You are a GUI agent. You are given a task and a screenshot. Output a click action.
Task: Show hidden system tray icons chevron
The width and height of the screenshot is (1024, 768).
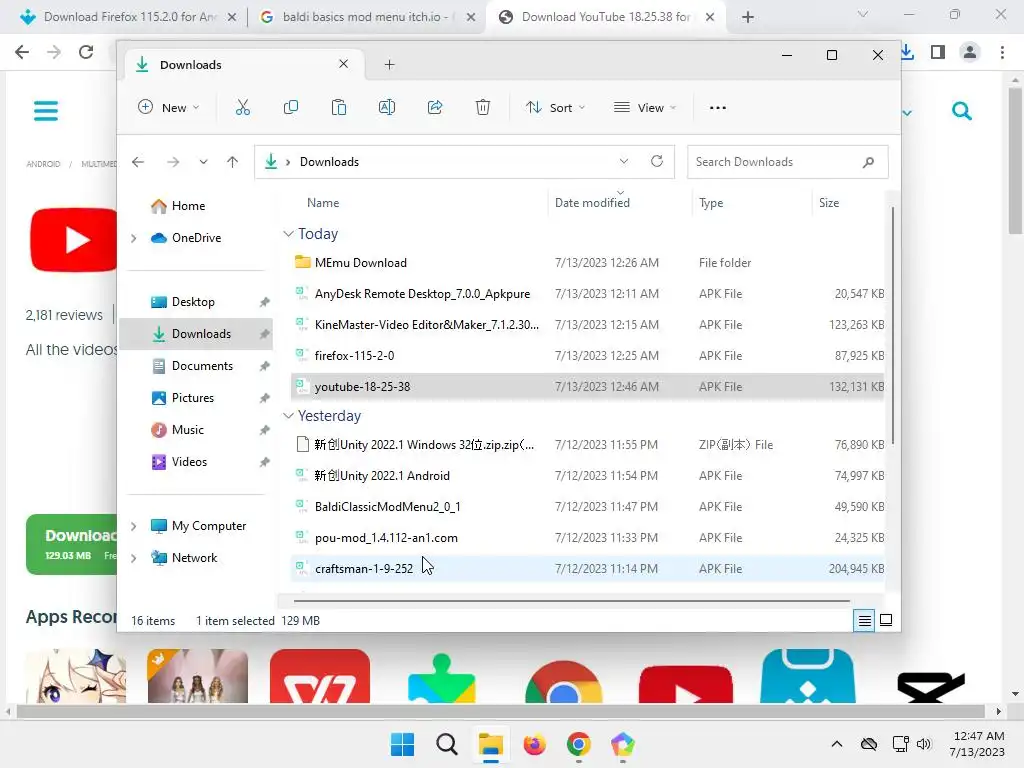click(x=837, y=744)
